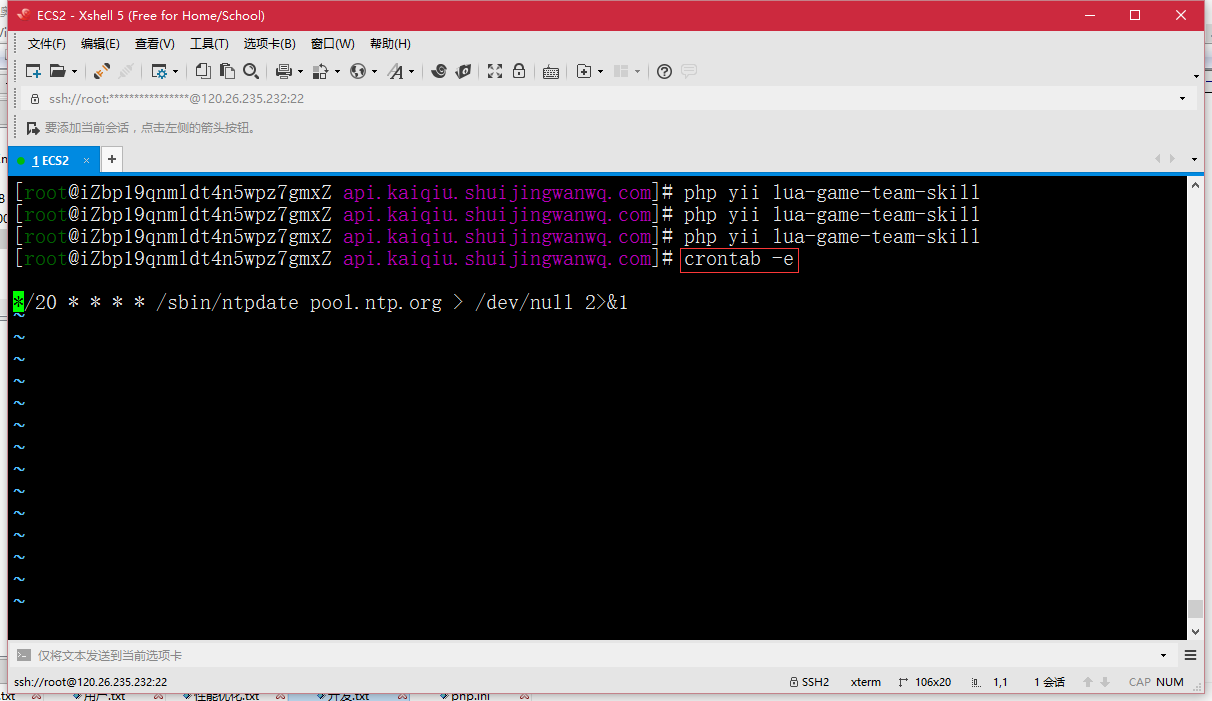Click the Font letter A icon

click(395, 71)
